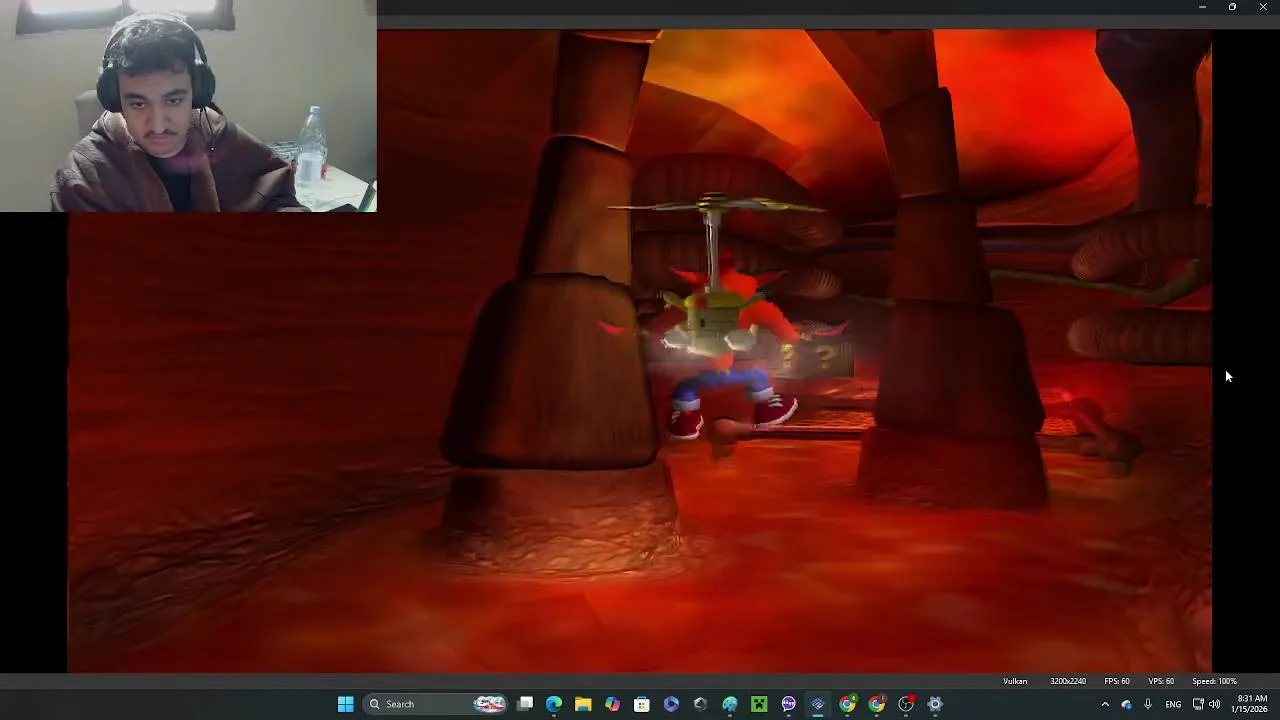Open Task View from the taskbar
The image size is (1280, 720).
[525, 704]
